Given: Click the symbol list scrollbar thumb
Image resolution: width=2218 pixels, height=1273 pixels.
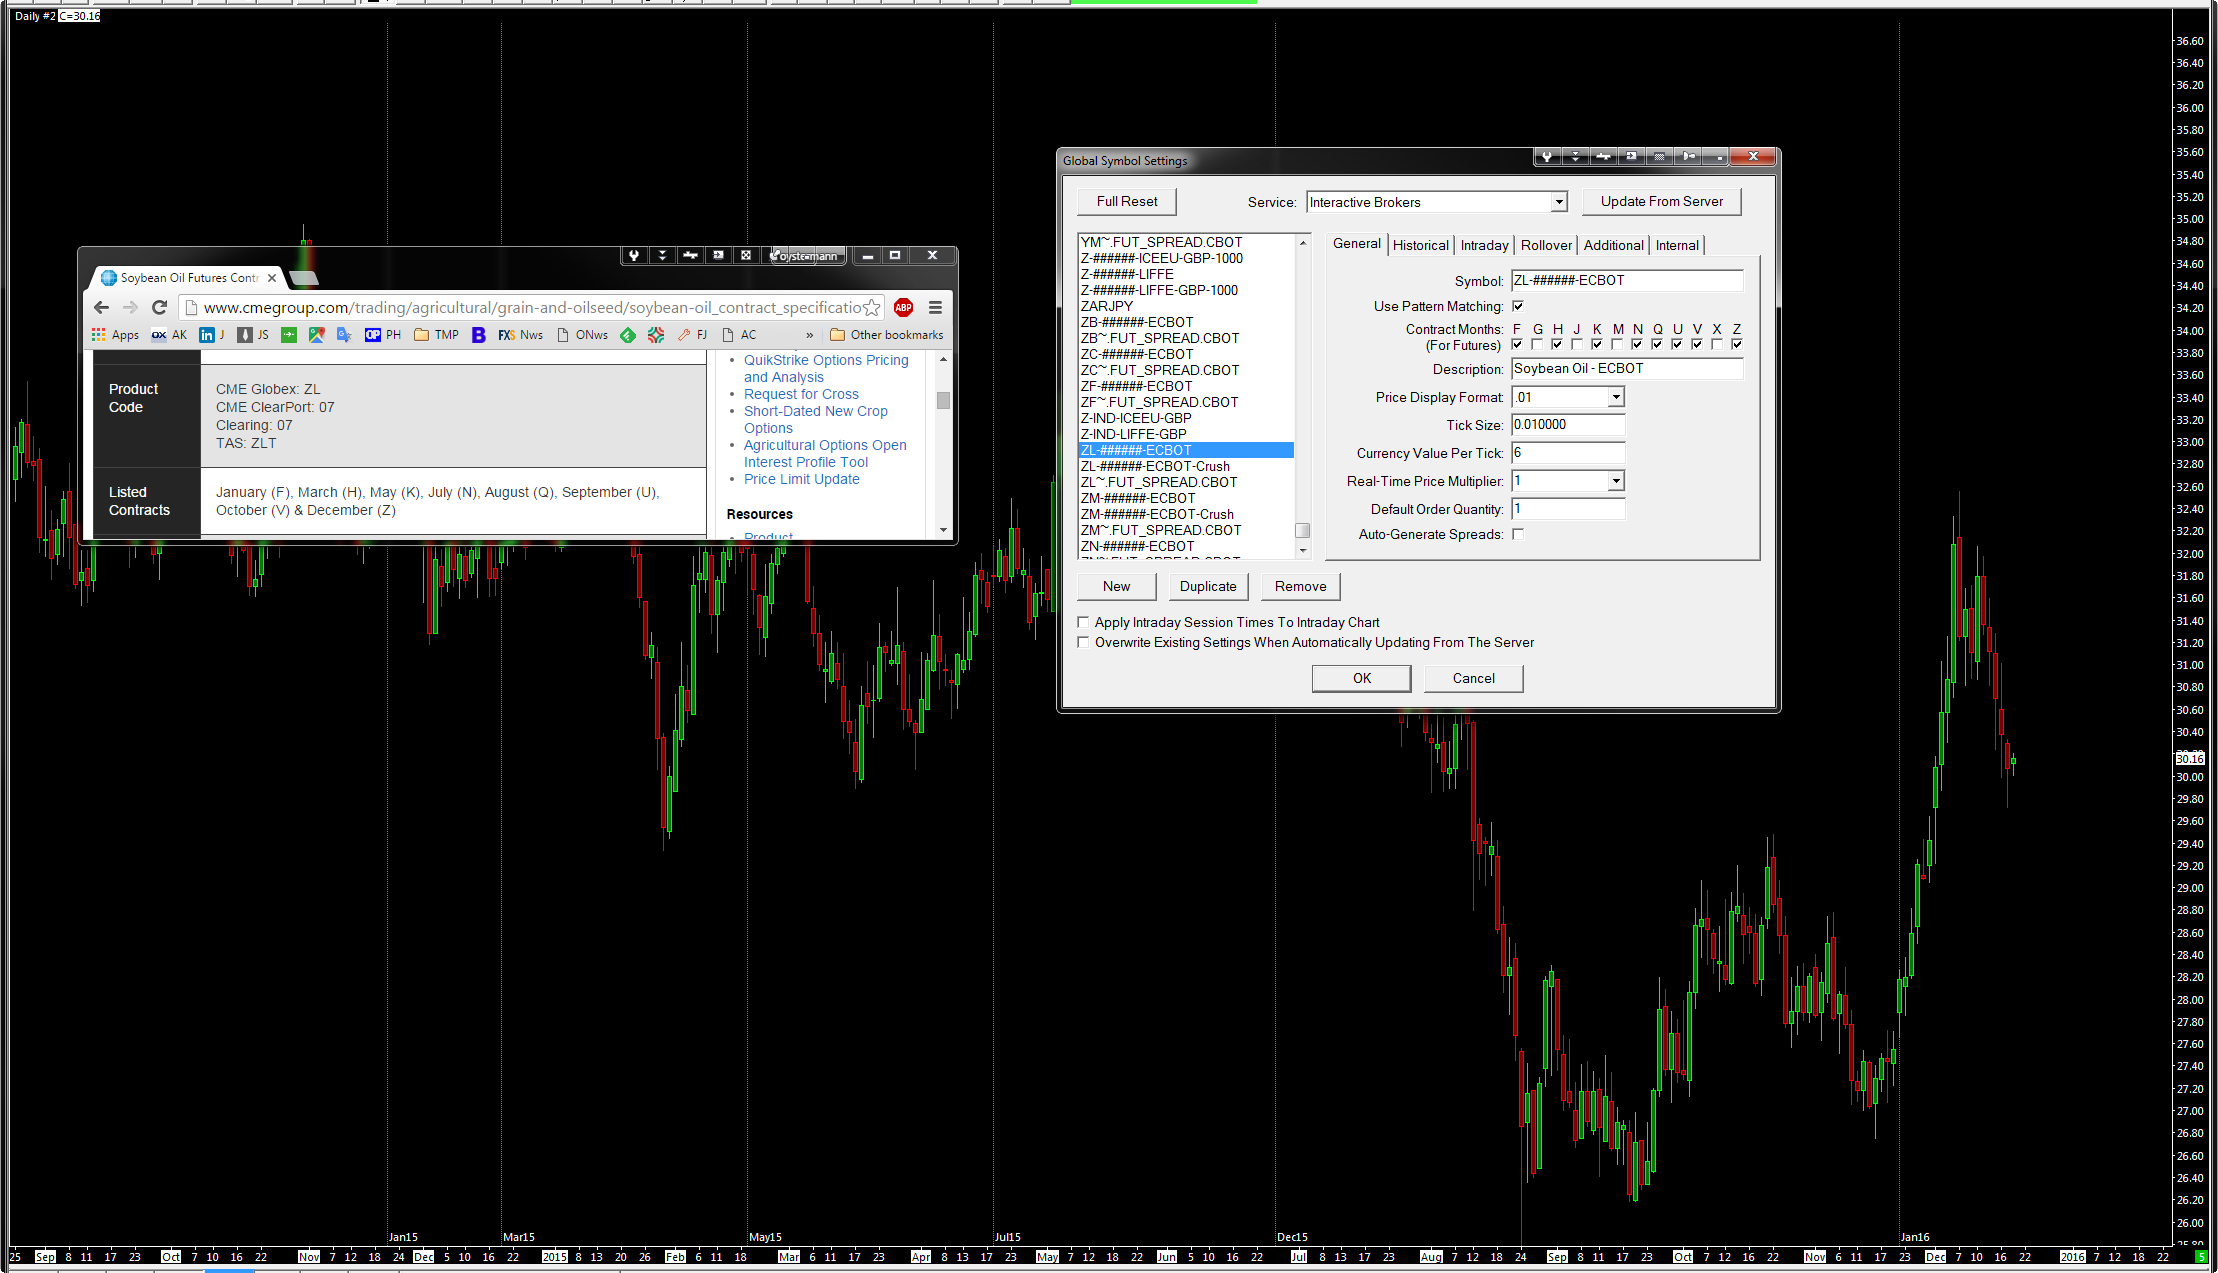Looking at the screenshot, I should 1302,530.
